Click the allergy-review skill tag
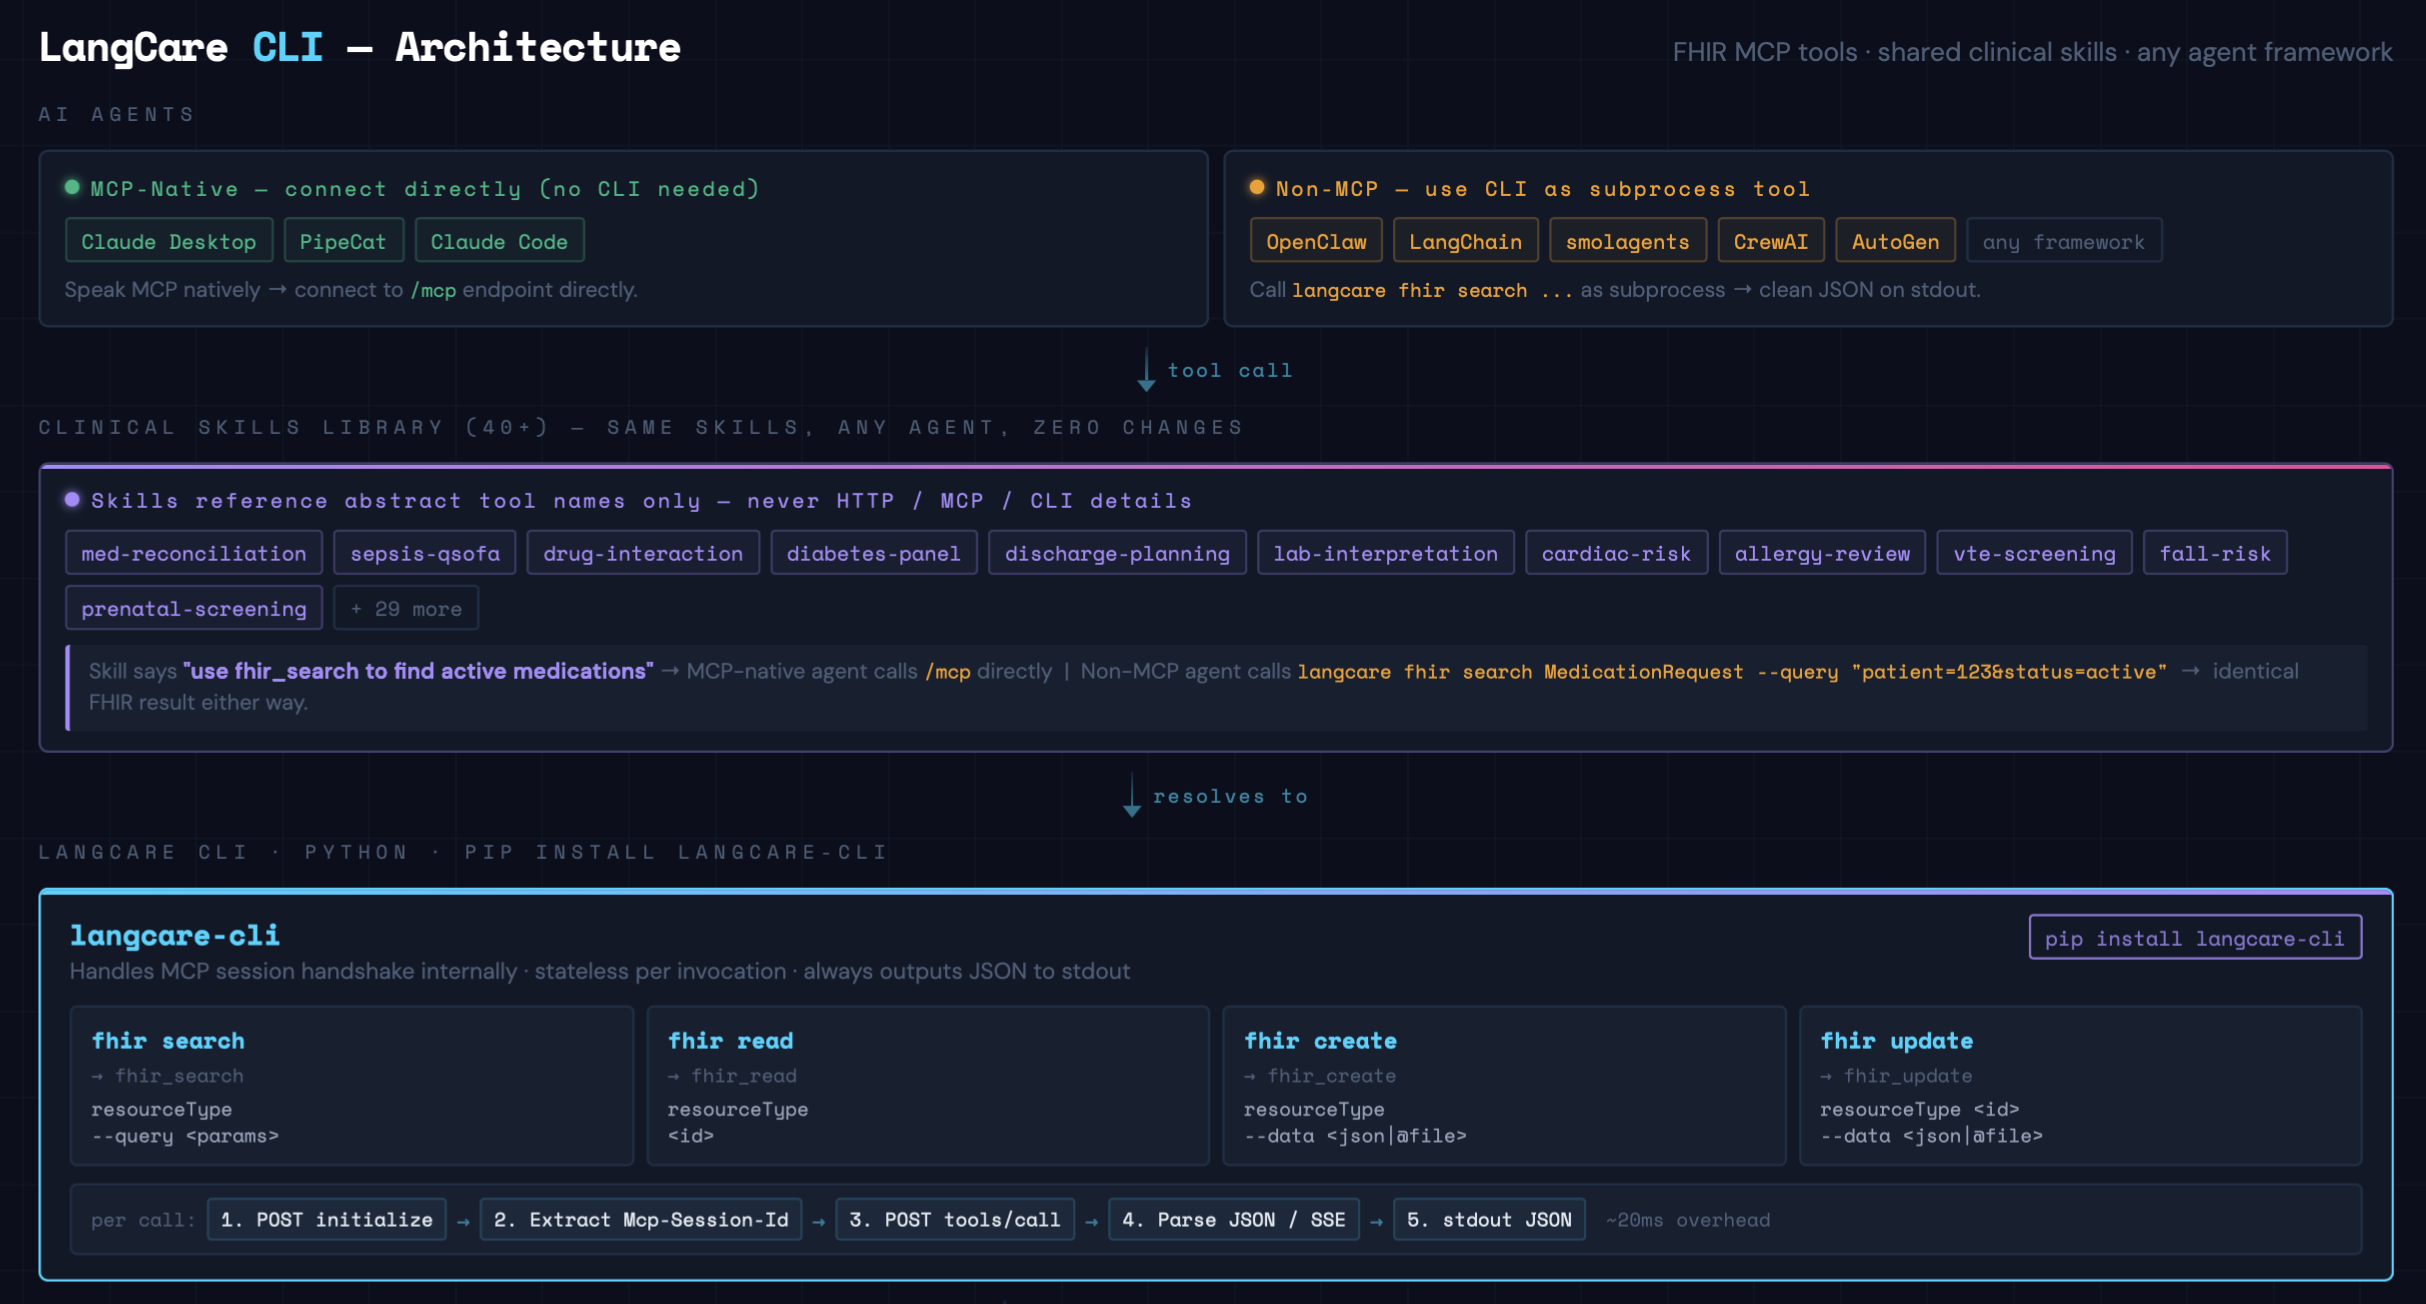The height and width of the screenshot is (1304, 2426). pos(1822,553)
